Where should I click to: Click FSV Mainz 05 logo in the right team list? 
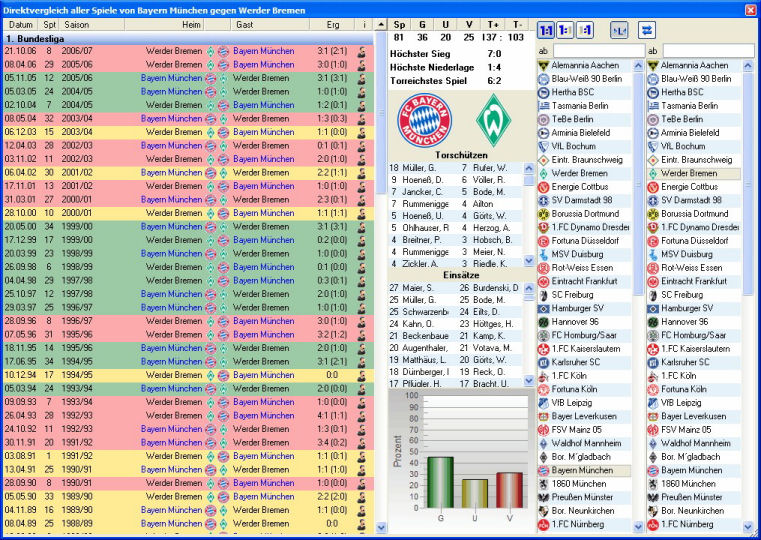point(653,430)
